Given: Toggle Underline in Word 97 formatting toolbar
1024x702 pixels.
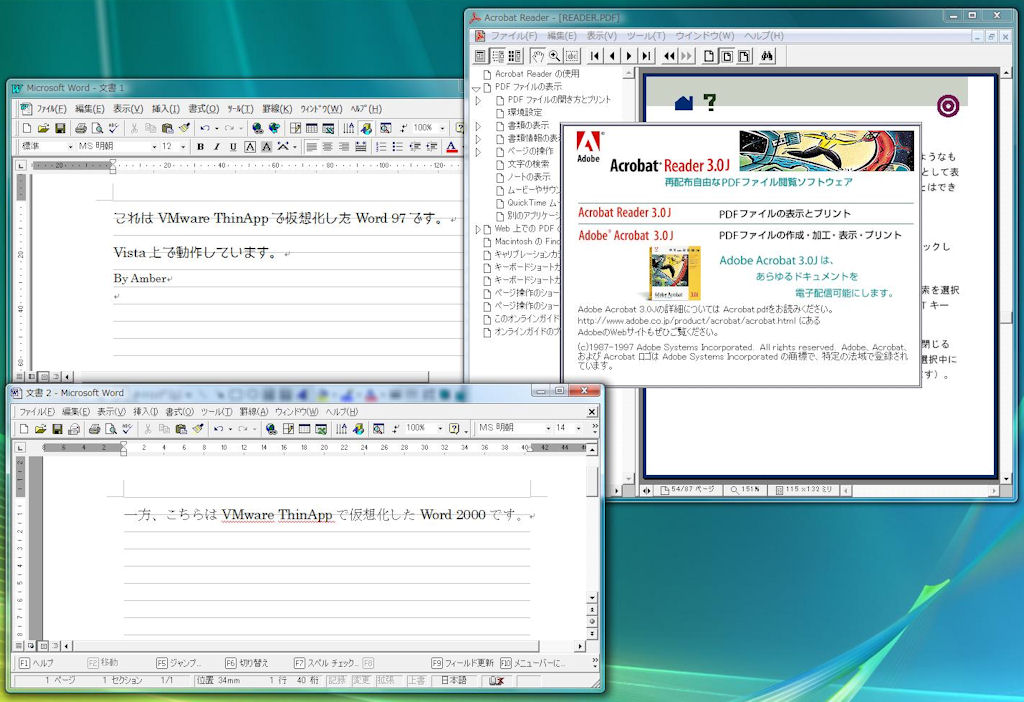Looking at the screenshot, I should pyautogui.click(x=233, y=147).
